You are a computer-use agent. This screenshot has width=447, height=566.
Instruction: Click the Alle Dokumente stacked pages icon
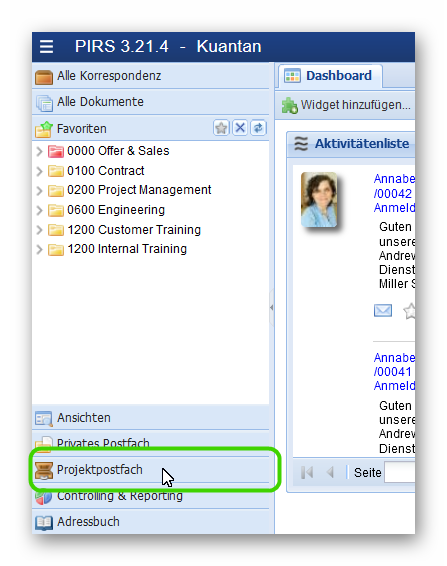pos(44,103)
